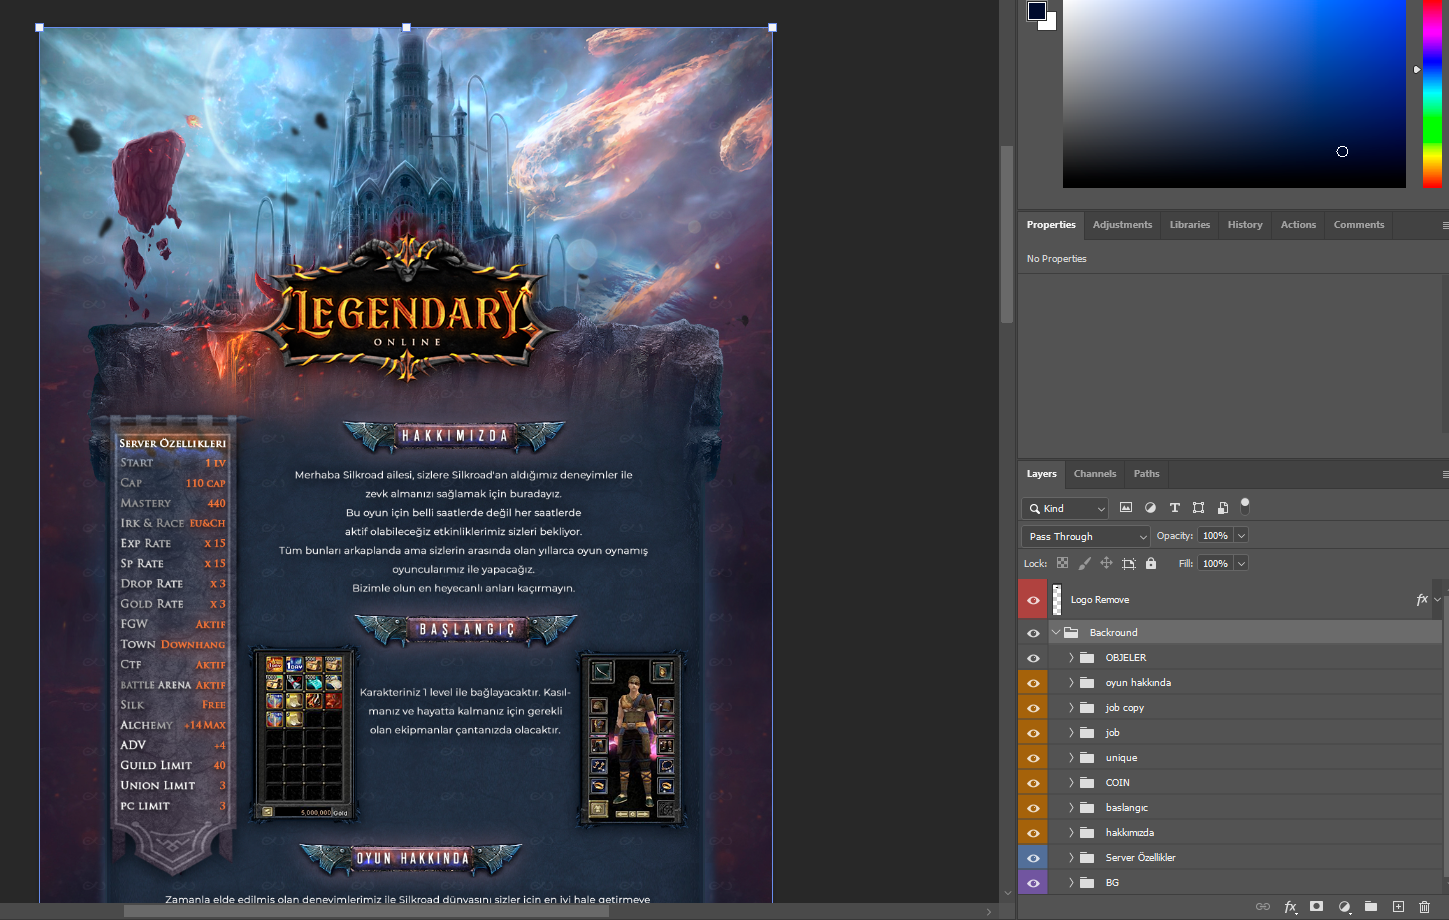Screen dimensions: 1449x920
Task: Click the Link layers icon
Action: pyautogui.click(x=1263, y=907)
